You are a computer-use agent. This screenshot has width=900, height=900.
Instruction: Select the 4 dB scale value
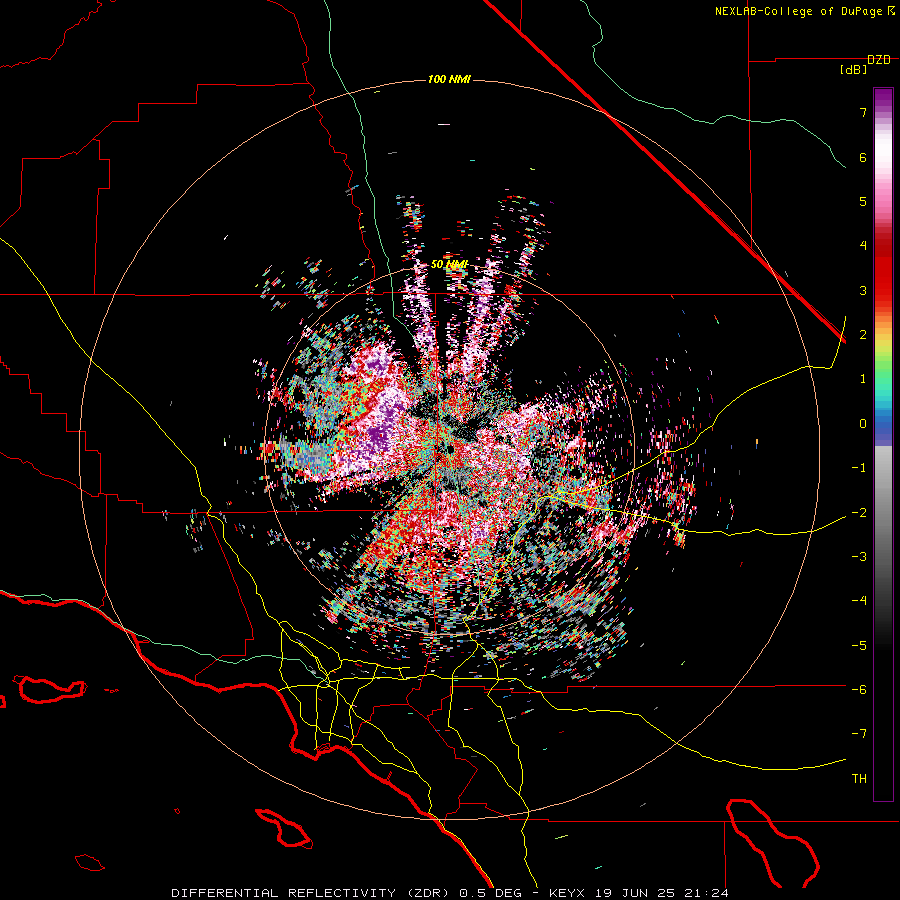tap(863, 246)
